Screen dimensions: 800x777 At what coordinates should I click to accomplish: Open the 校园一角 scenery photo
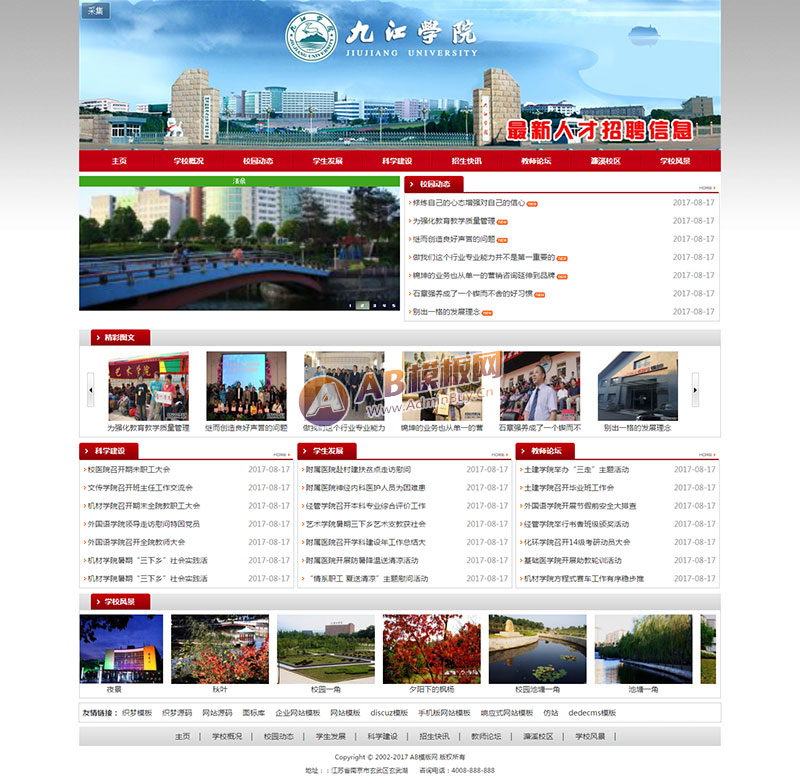tap(326, 649)
